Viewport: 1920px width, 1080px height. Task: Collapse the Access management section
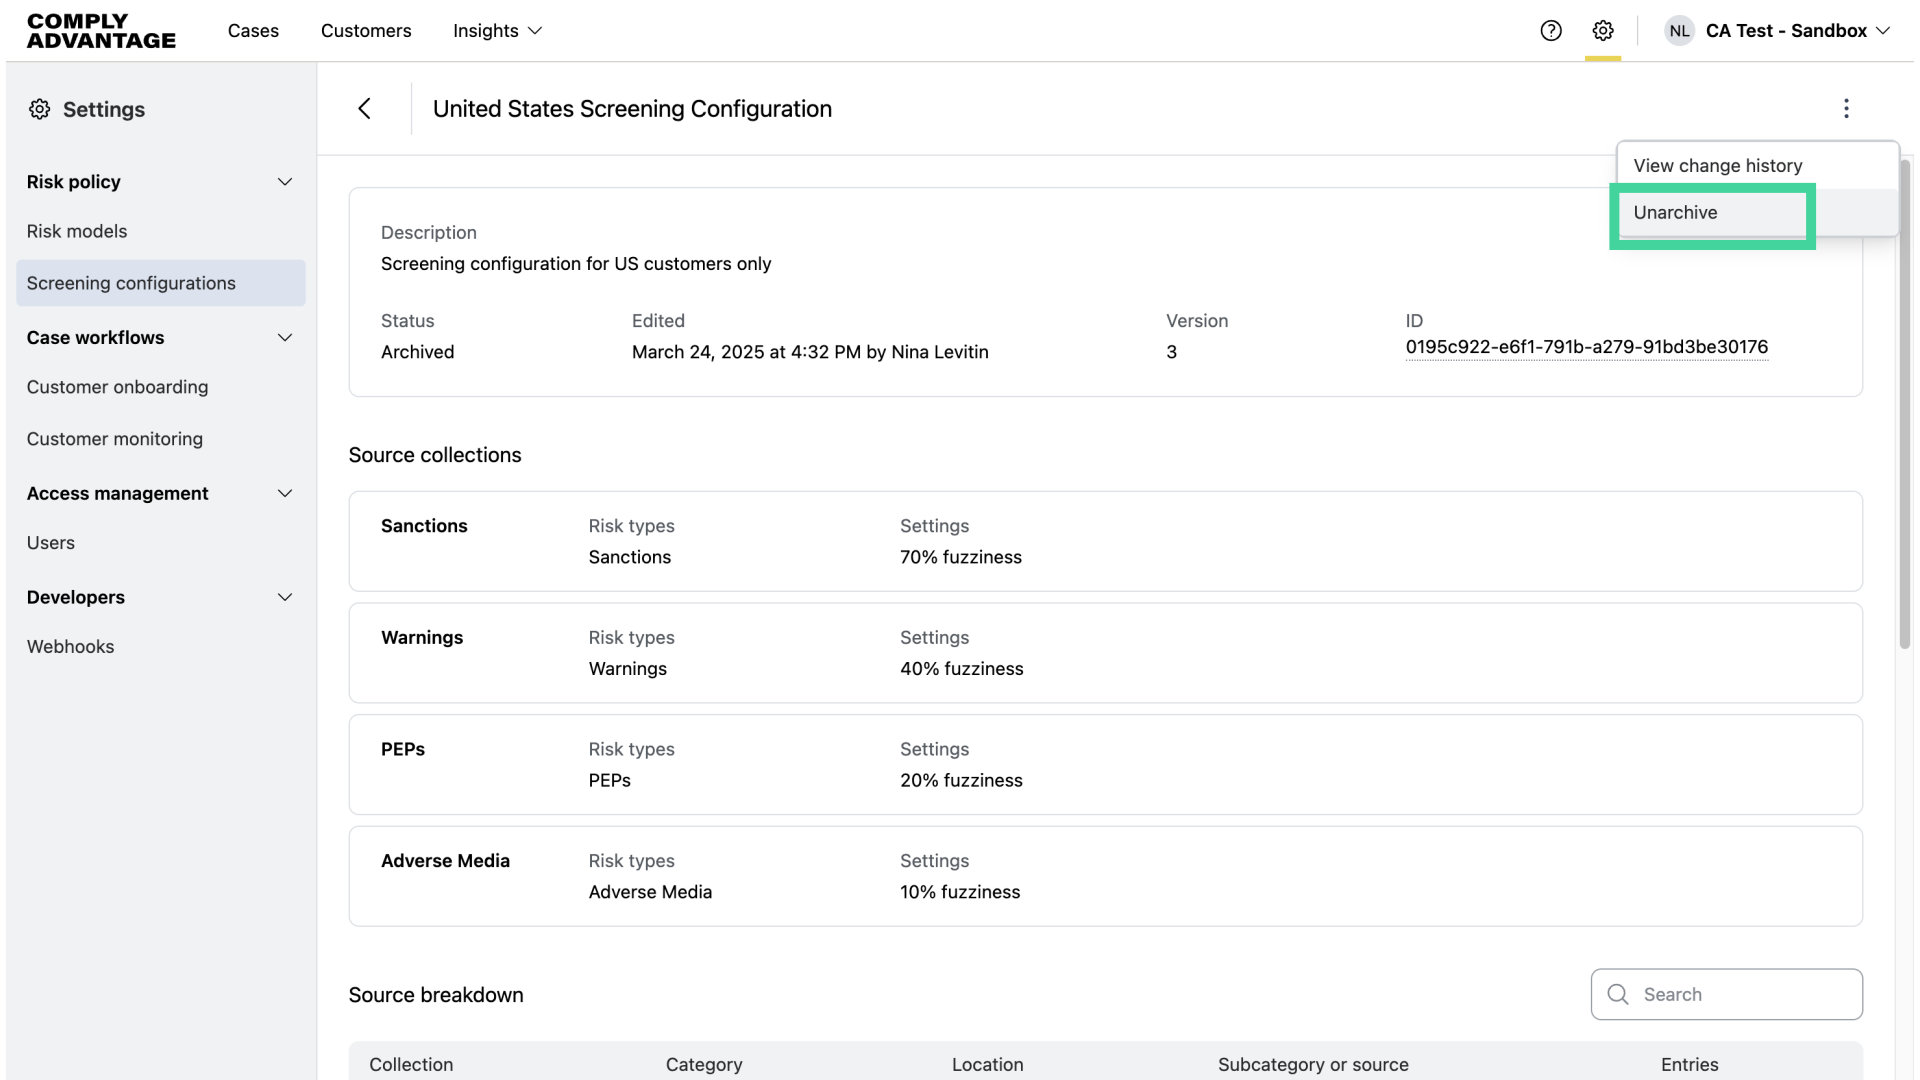pyautogui.click(x=284, y=494)
